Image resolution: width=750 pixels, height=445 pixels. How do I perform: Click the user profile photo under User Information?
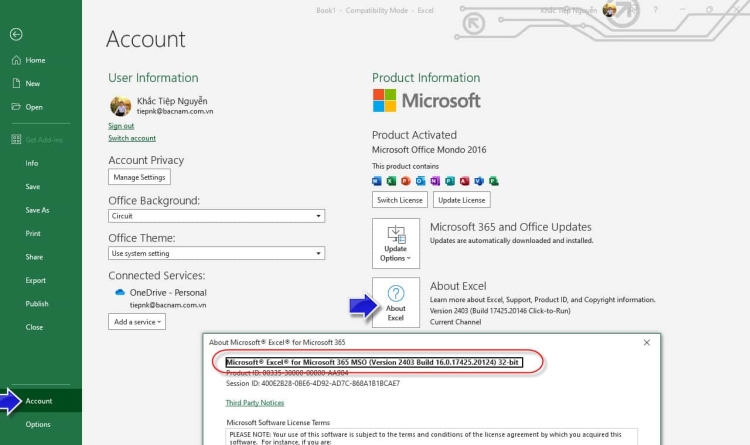click(x=120, y=107)
